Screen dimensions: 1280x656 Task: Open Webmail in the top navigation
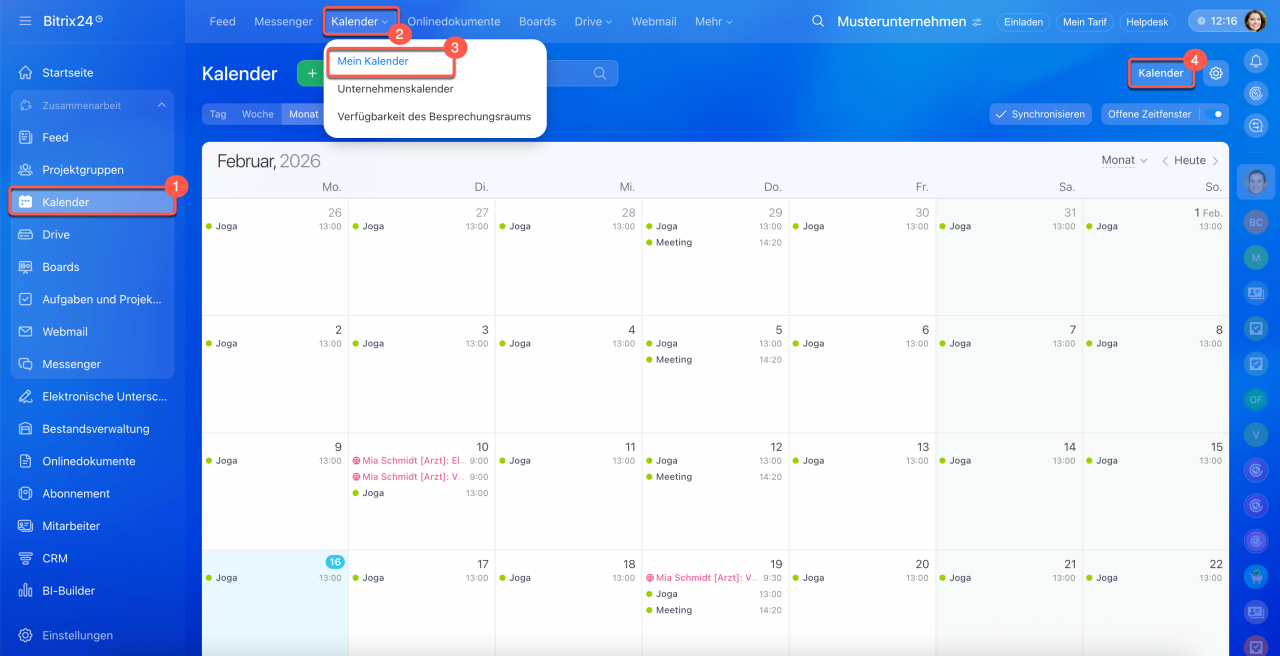(654, 21)
